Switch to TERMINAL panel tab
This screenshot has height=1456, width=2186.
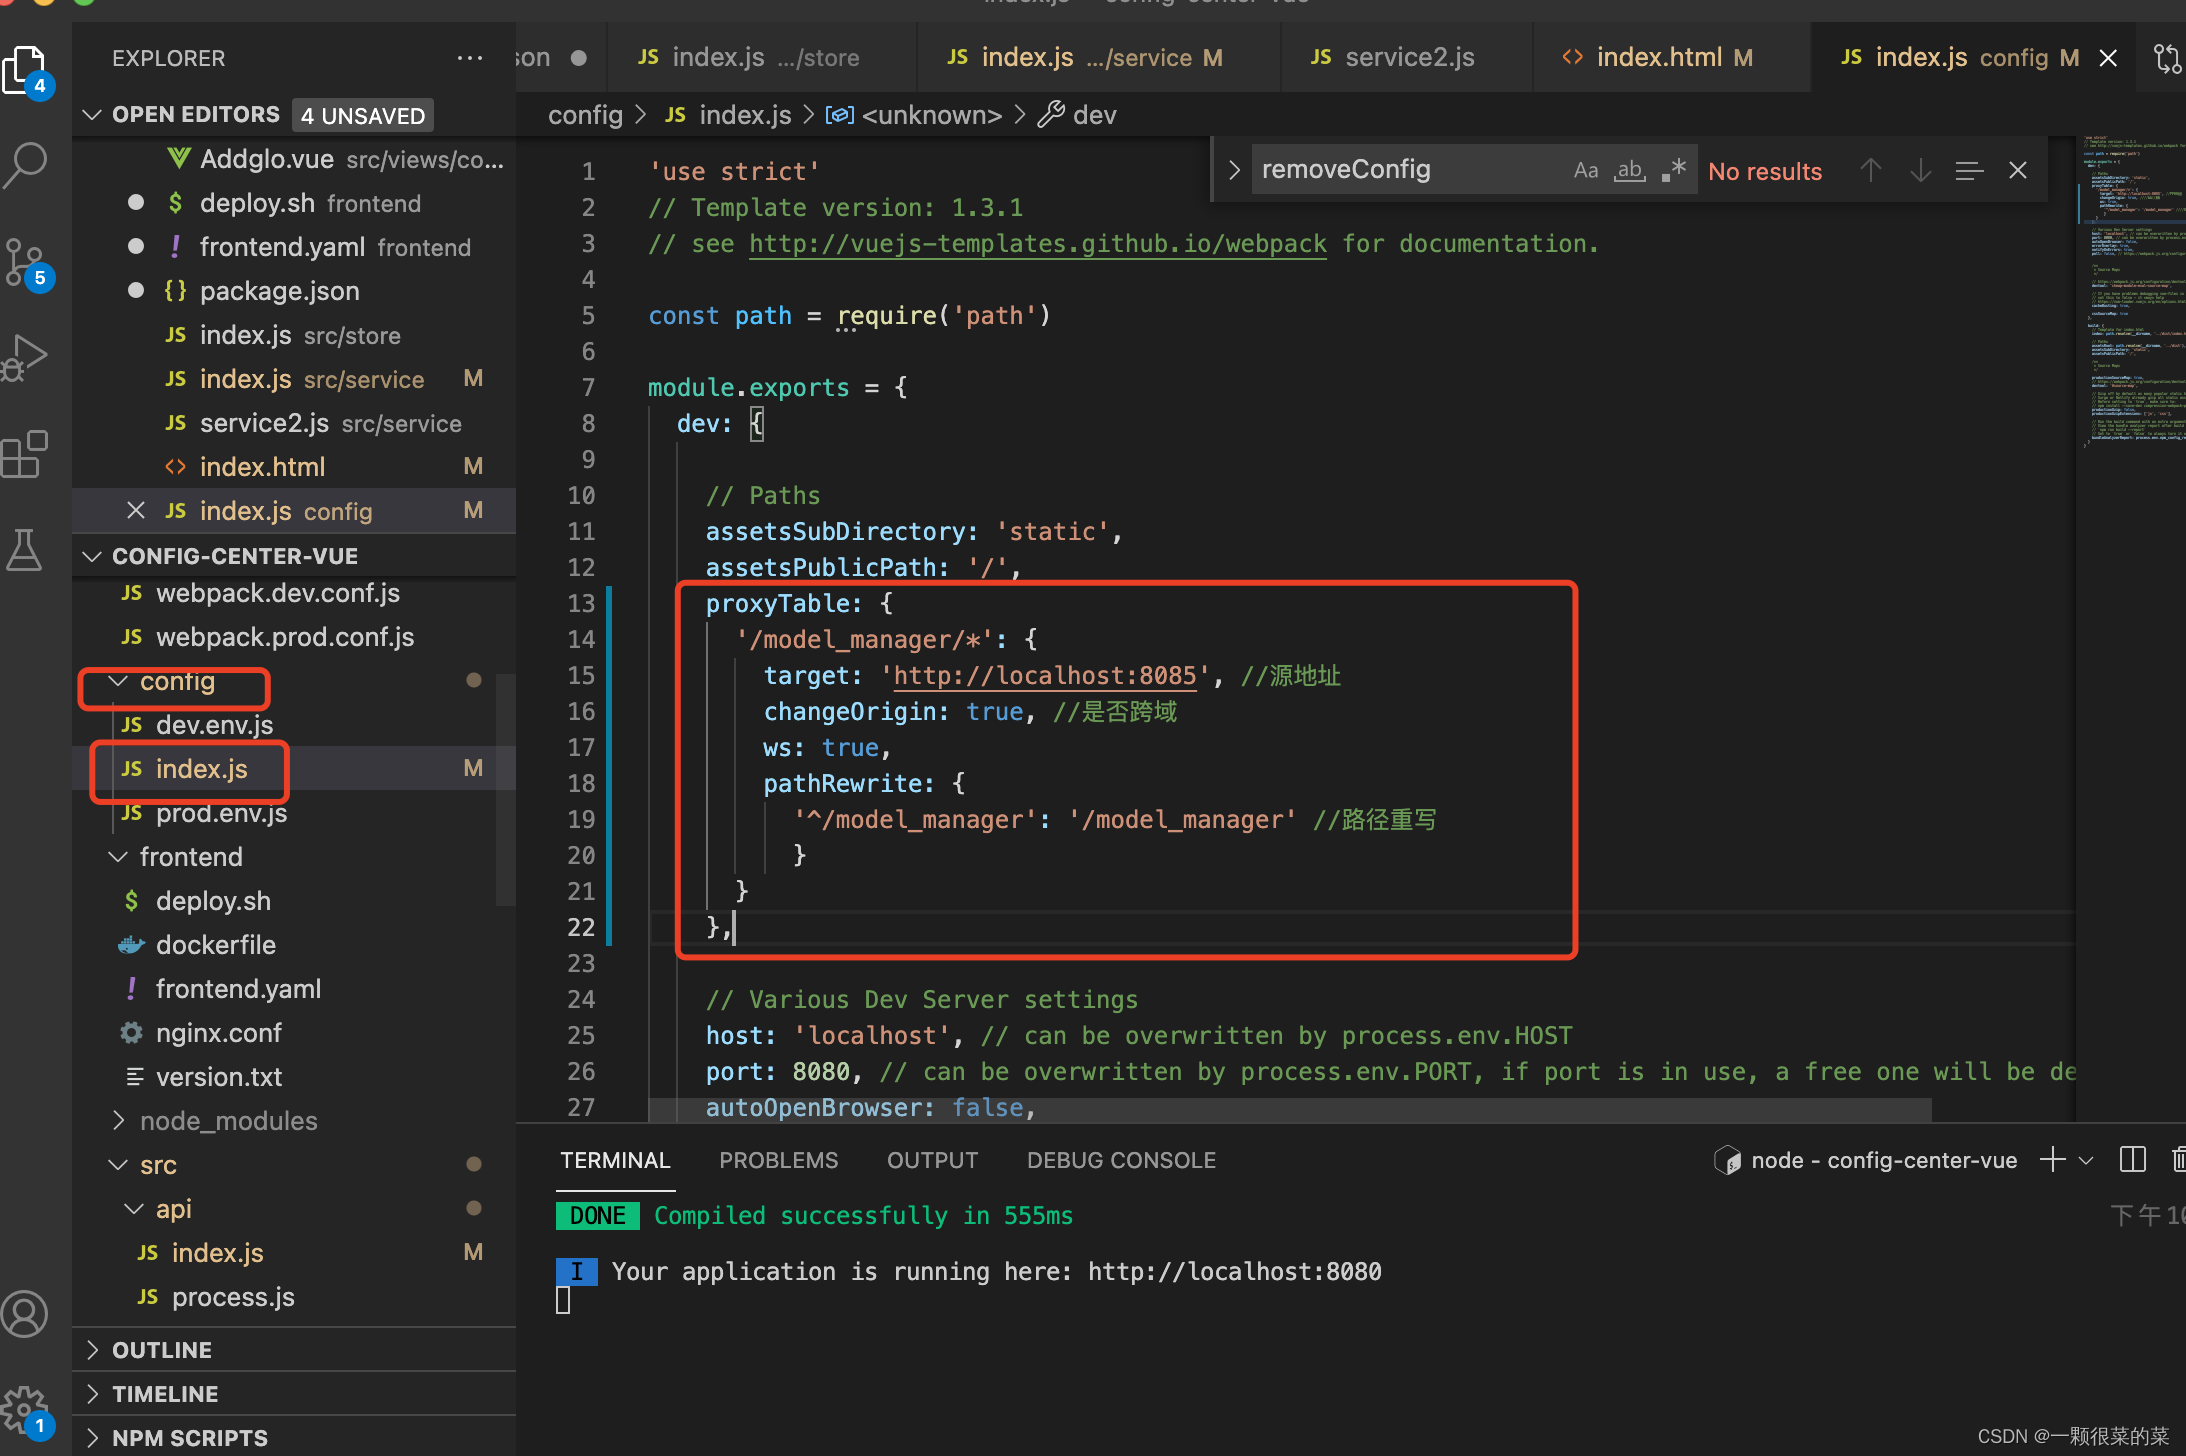pos(615,1160)
